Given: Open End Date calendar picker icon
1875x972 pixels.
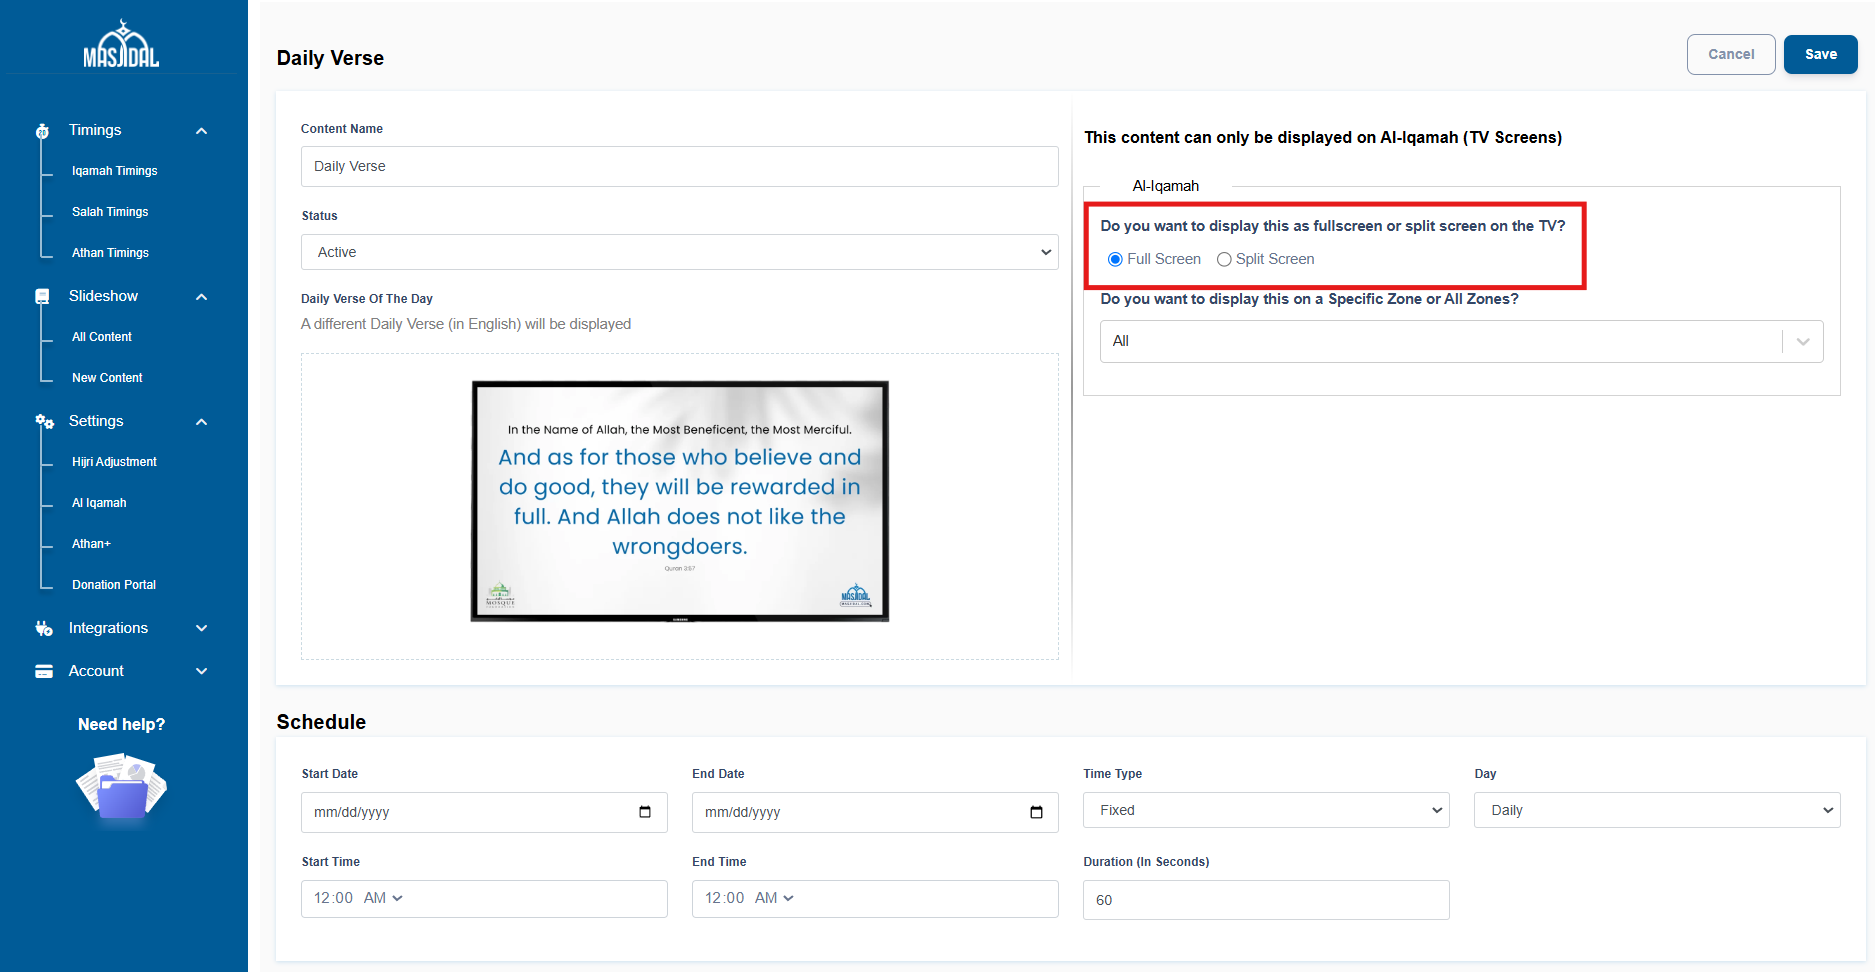Looking at the screenshot, I should pos(1036,812).
